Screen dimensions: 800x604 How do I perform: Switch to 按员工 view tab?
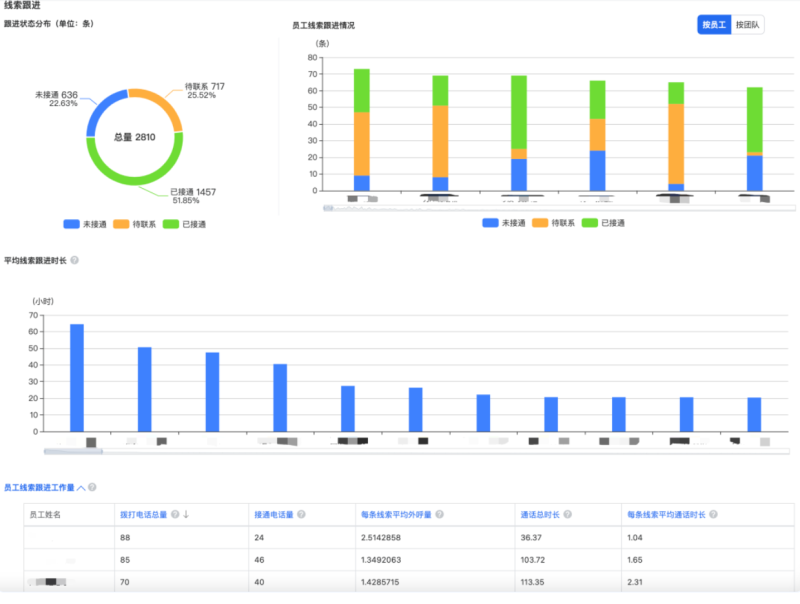tap(713, 25)
